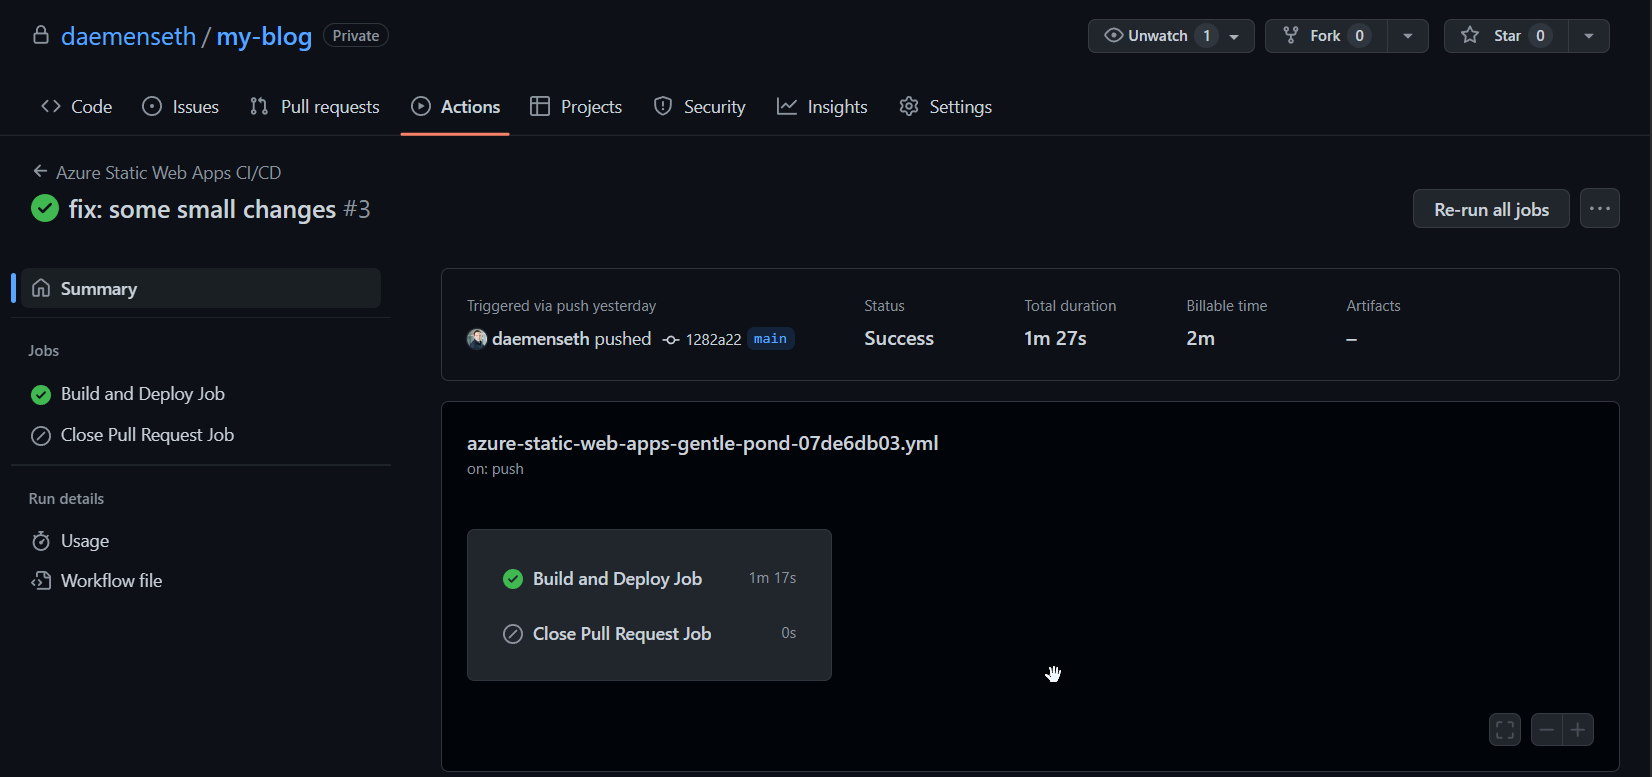The width and height of the screenshot is (1652, 777).
Task: Open the daemenseth owner link
Action: click(128, 36)
